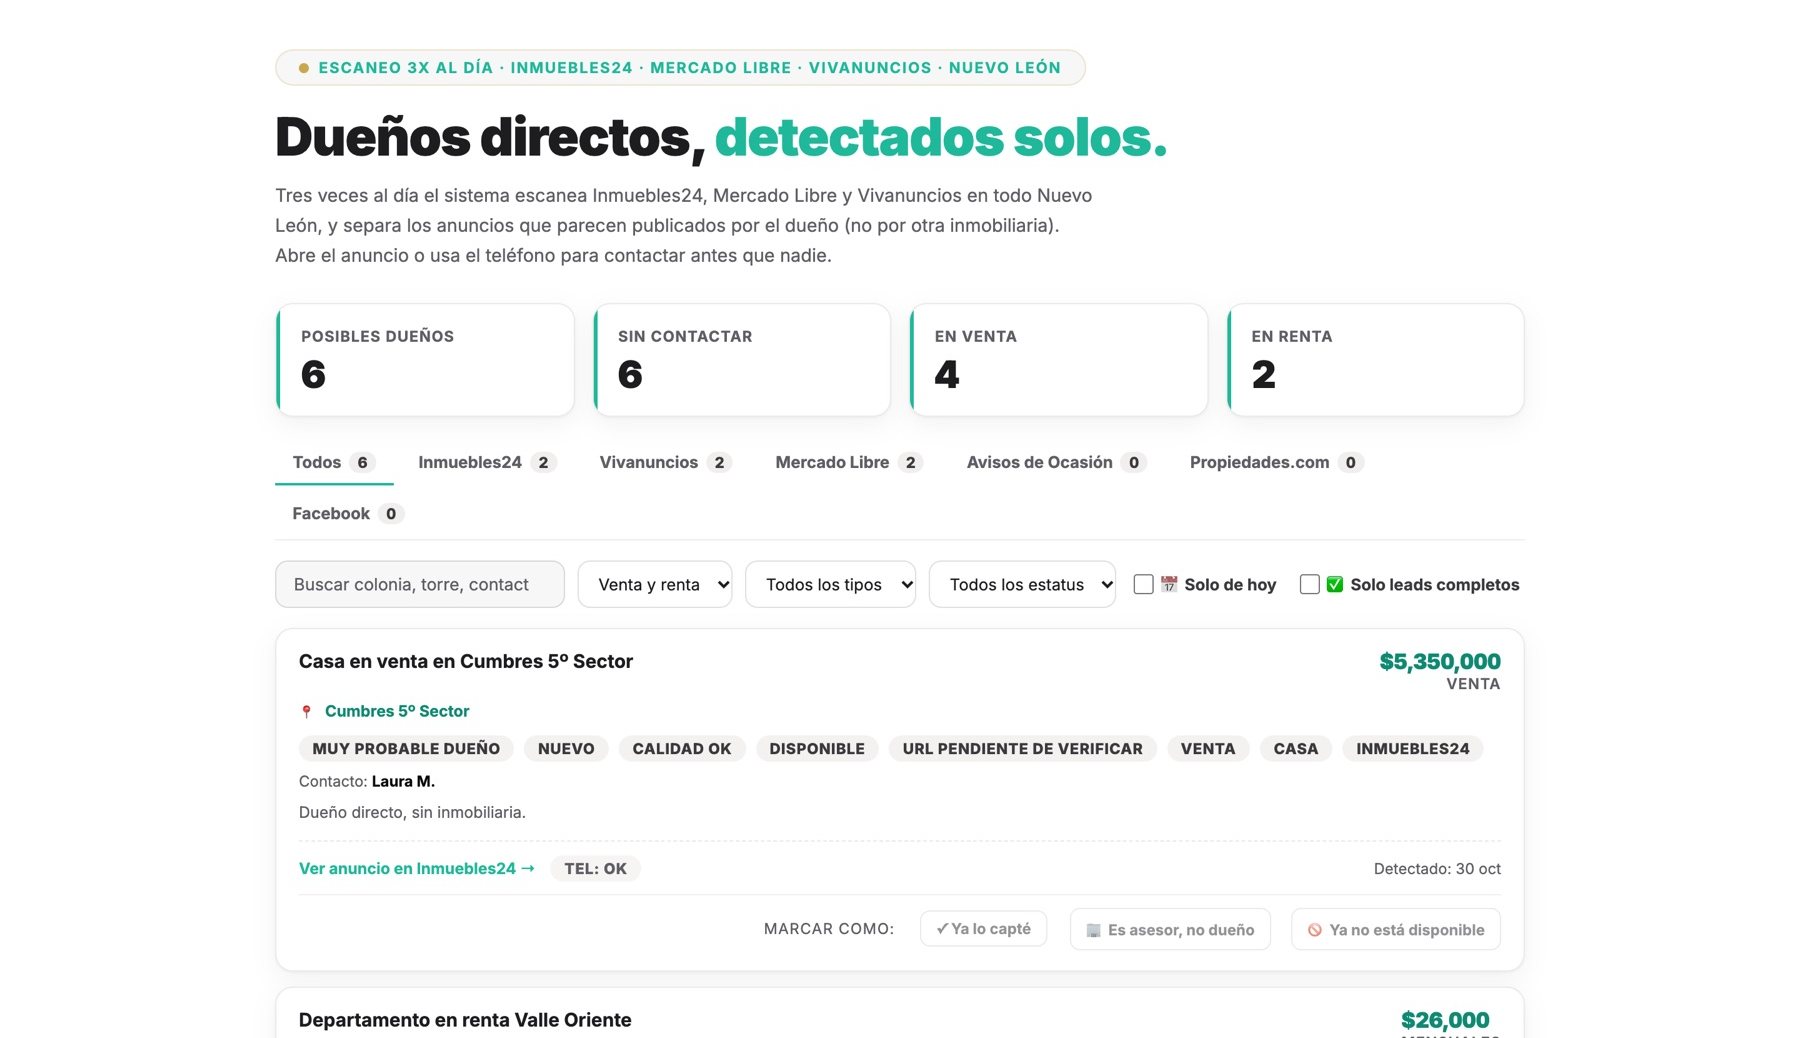Select the Todos tab
The image size is (1800, 1038).
point(334,462)
